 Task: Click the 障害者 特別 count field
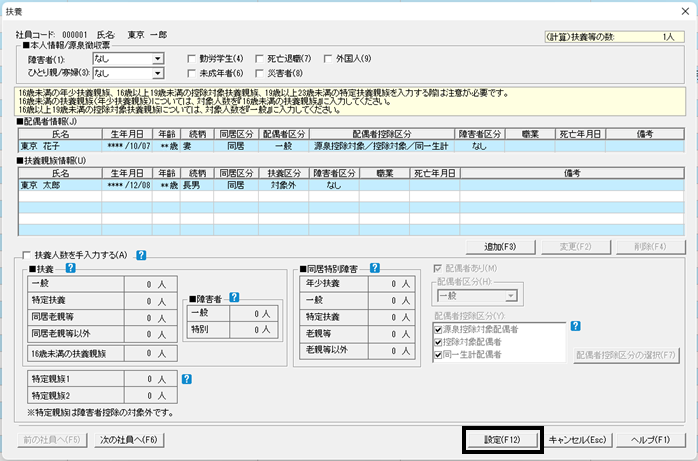(x=254, y=330)
